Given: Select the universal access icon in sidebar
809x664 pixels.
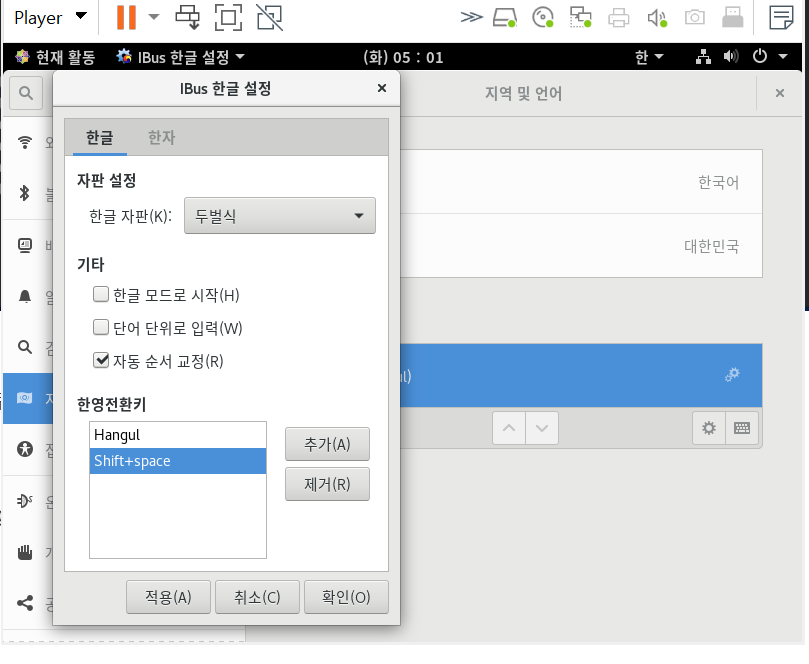Looking at the screenshot, I should point(25,449).
